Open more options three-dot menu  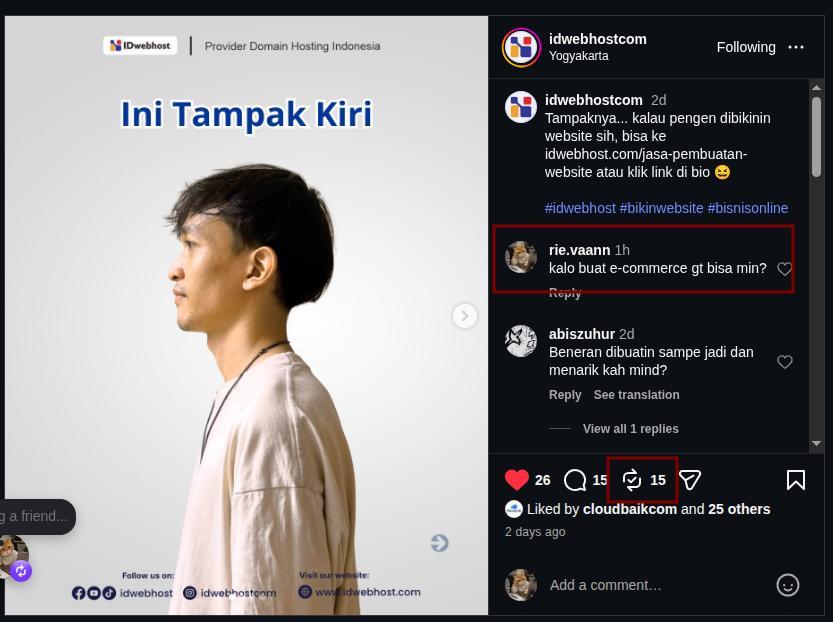pos(796,47)
